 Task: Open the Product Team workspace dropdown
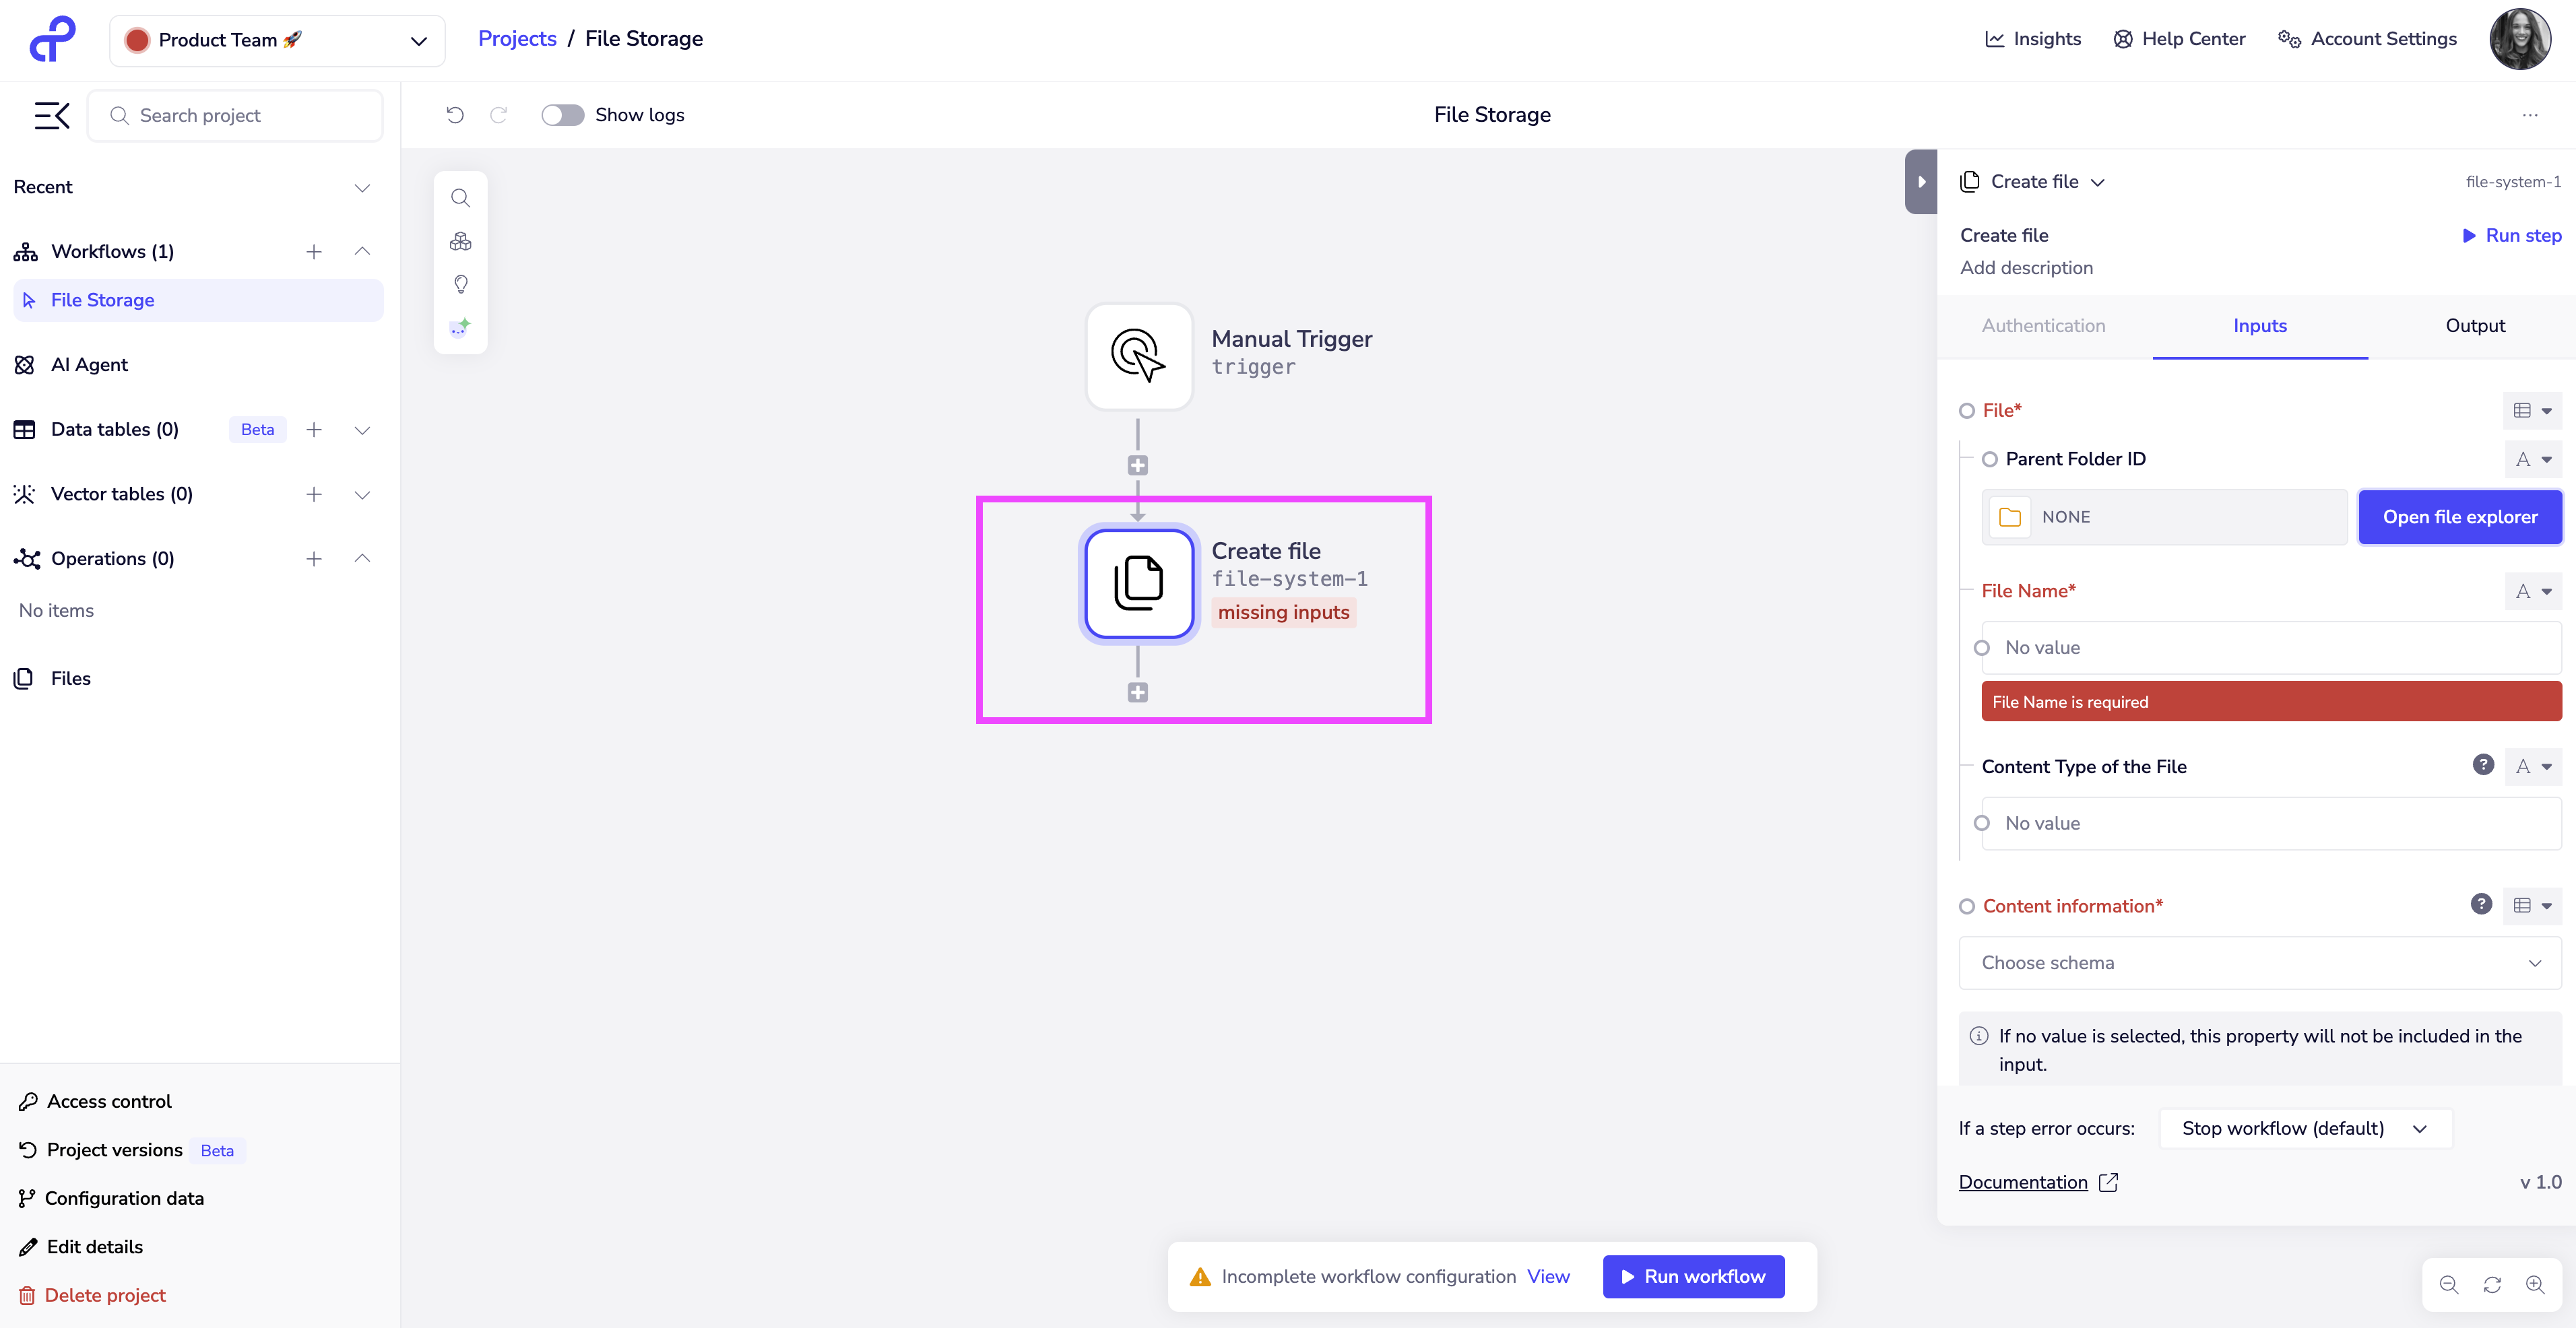pos(277,40)
